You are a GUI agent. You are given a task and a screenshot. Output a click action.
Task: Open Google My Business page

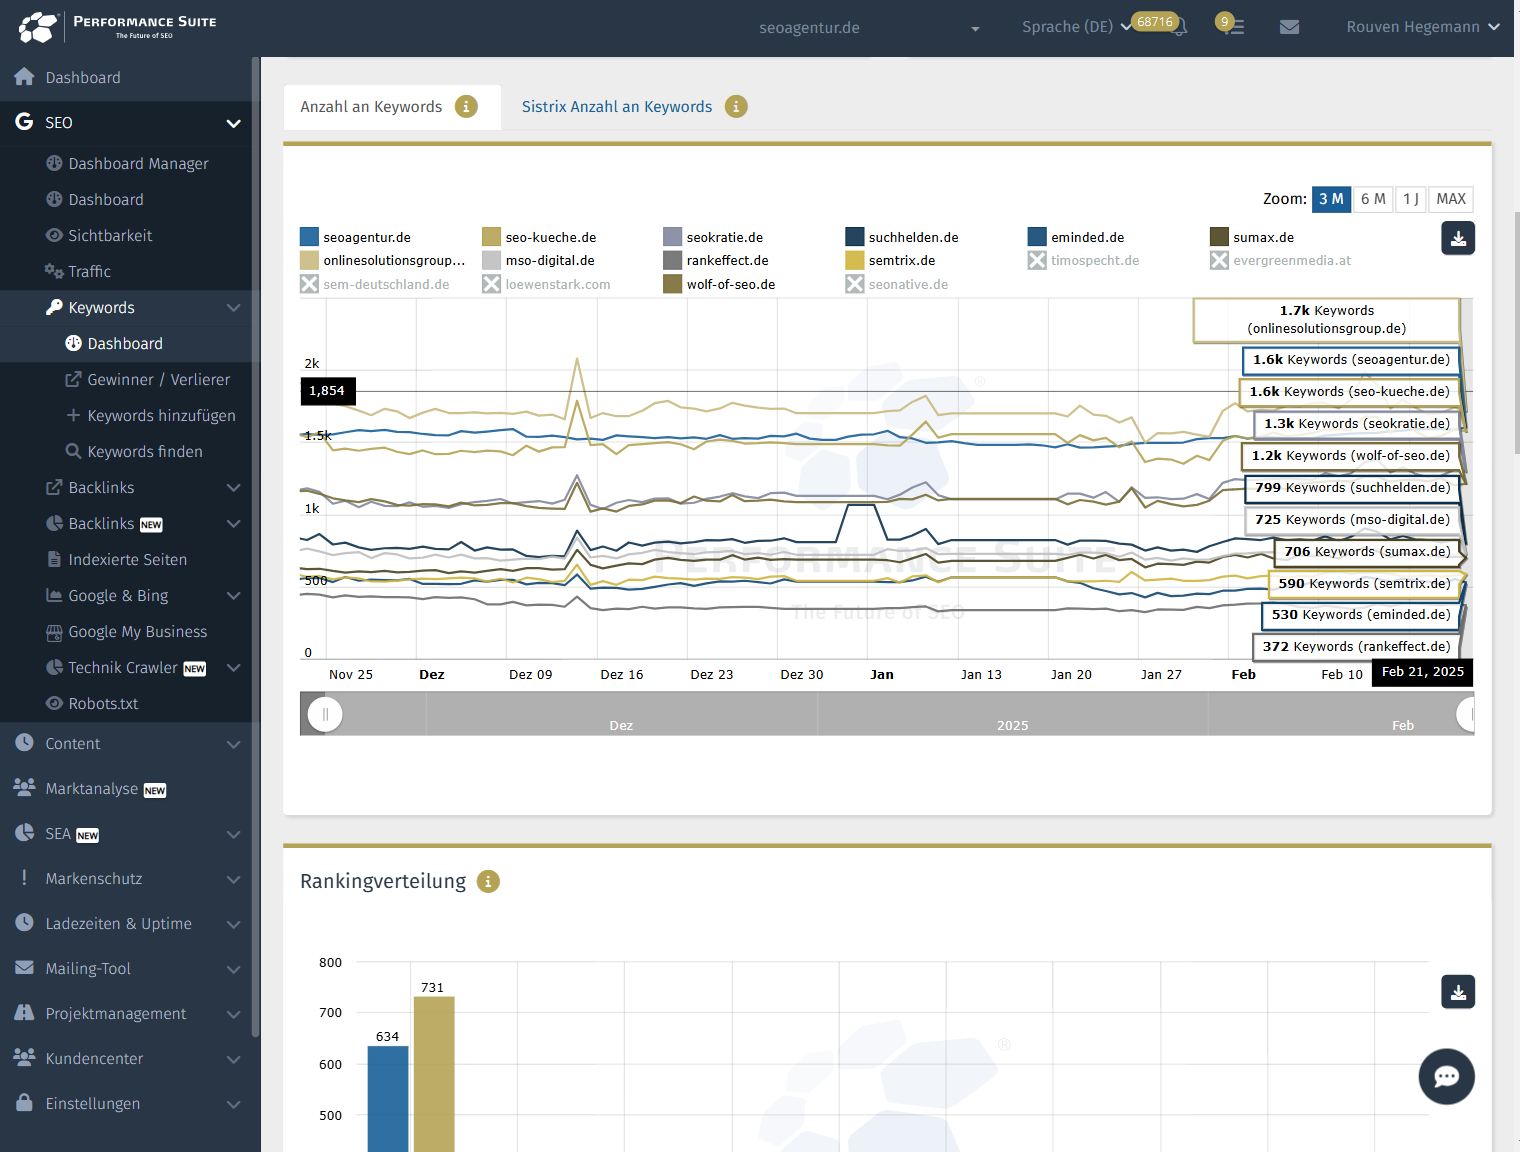pos(127,631)
